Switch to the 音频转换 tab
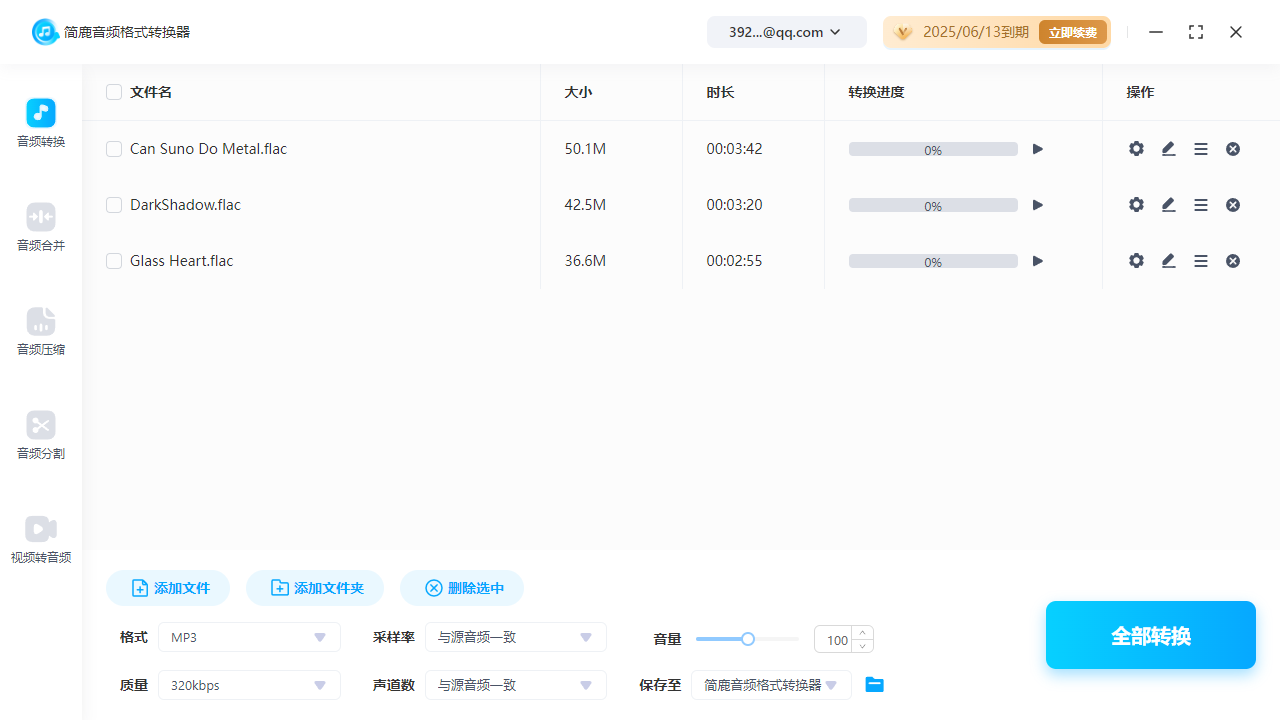This screenshot has width=1280, height=720. 40,124
